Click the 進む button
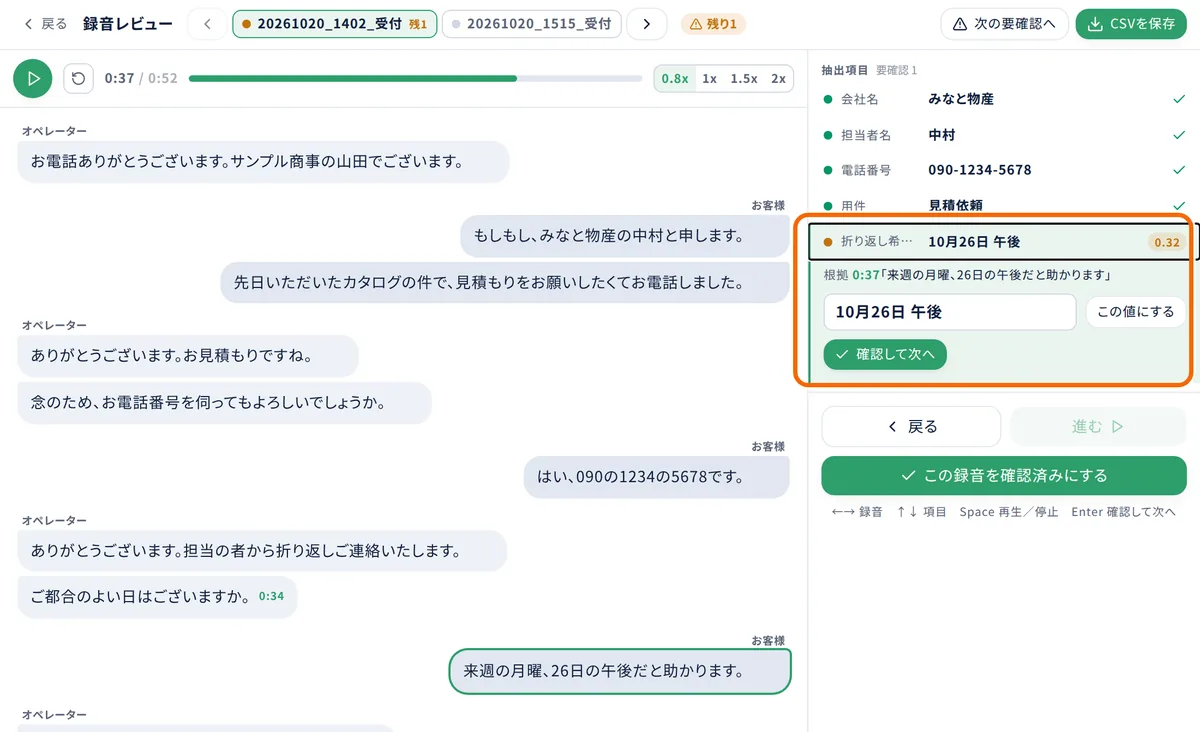Image resolution: width=1200 pixels, height=732 pixels. [1098, 427]
